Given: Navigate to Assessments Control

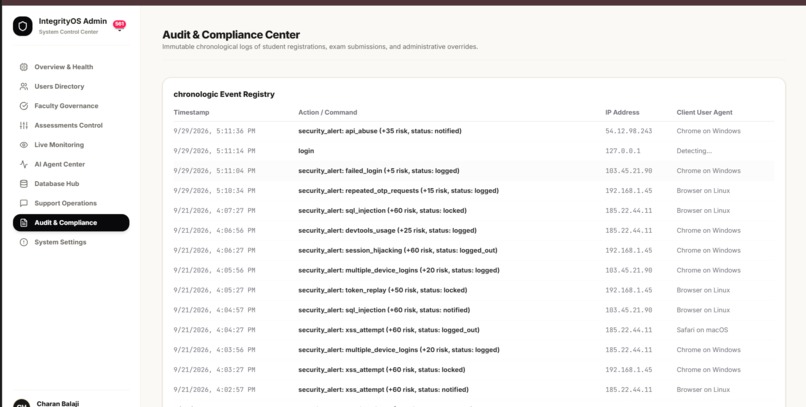Looking at the screenshot, I should tap(71, 125).
